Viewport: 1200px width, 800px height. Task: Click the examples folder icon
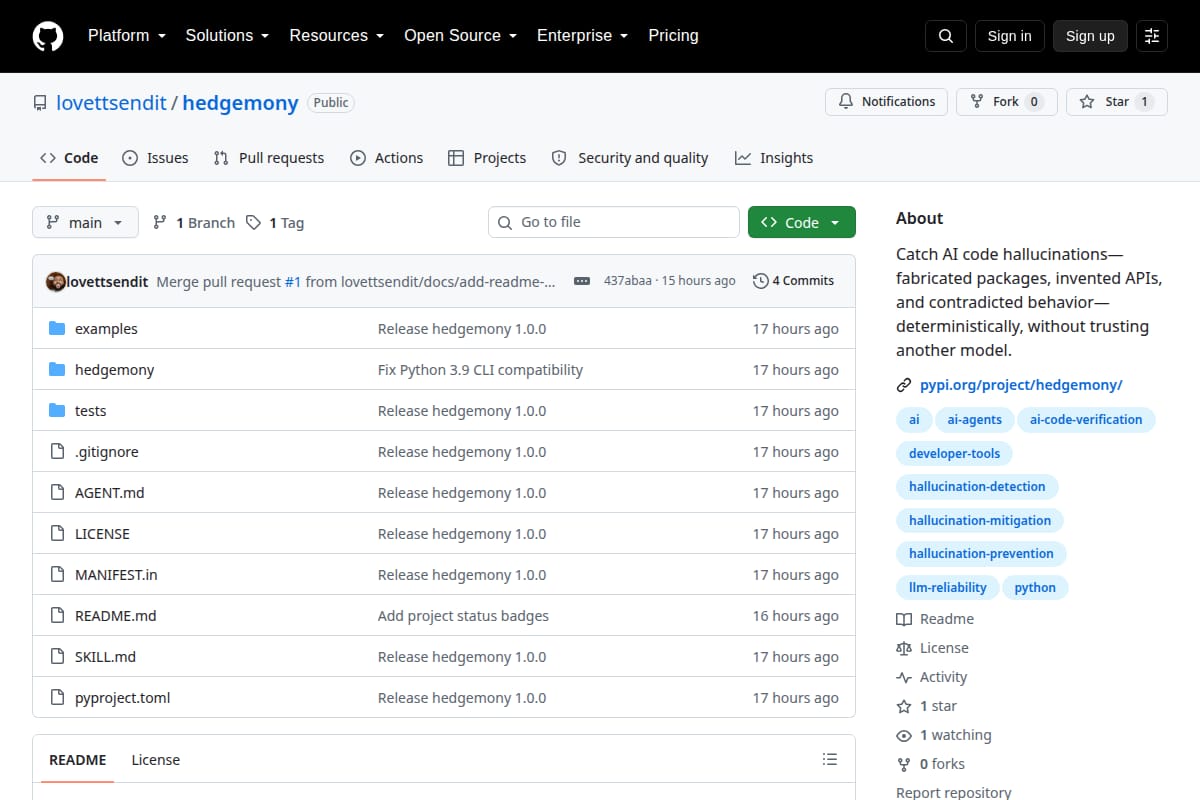pyautogui.click(x=57, y=329)
